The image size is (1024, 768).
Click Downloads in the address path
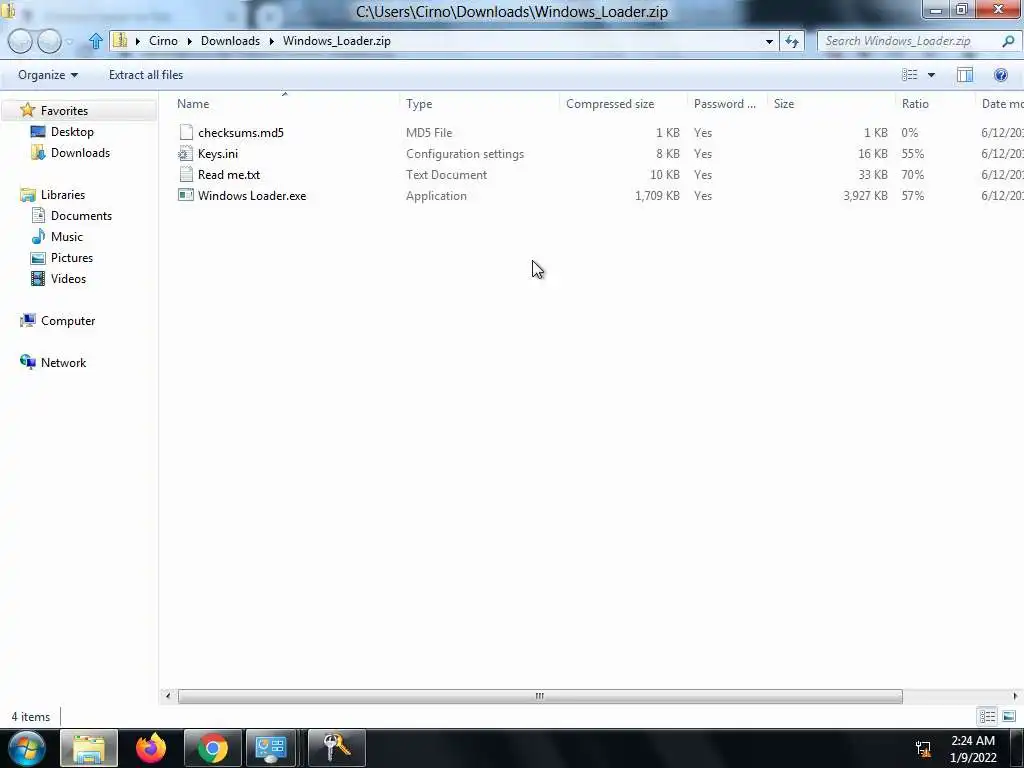tap(231, 41)
